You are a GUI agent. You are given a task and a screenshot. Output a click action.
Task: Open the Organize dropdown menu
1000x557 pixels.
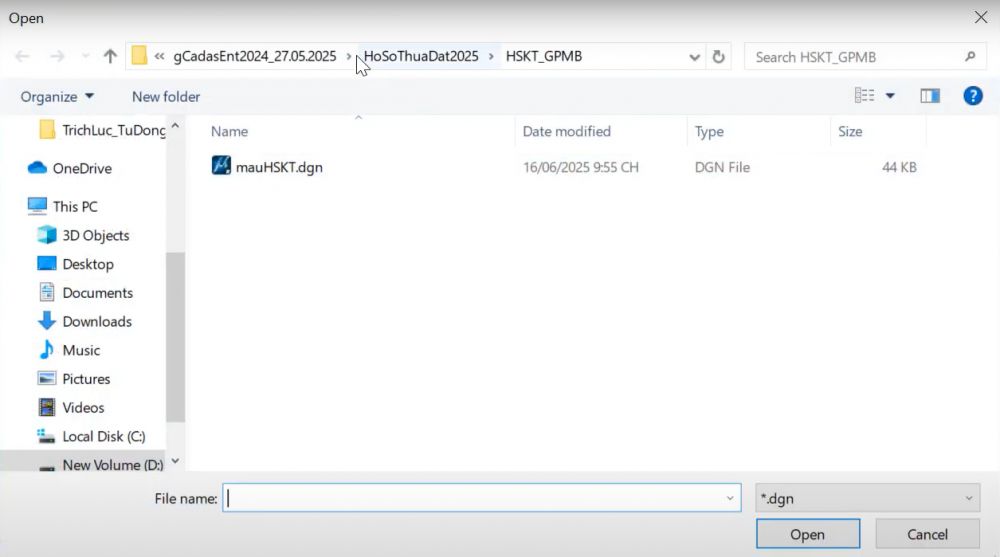coord(57,96)
